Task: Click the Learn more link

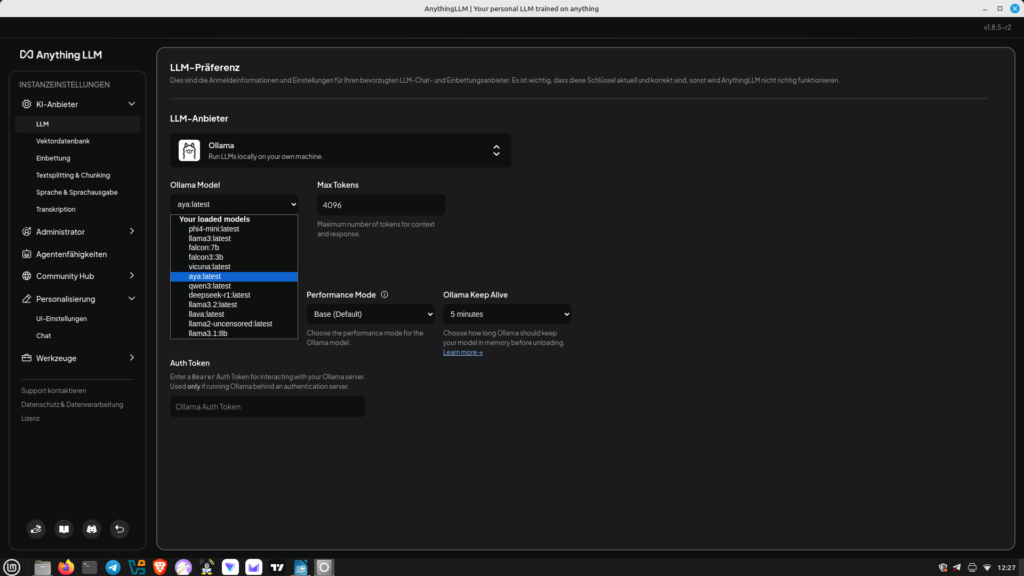Action: pyautogui.click(x=463, y=353)
